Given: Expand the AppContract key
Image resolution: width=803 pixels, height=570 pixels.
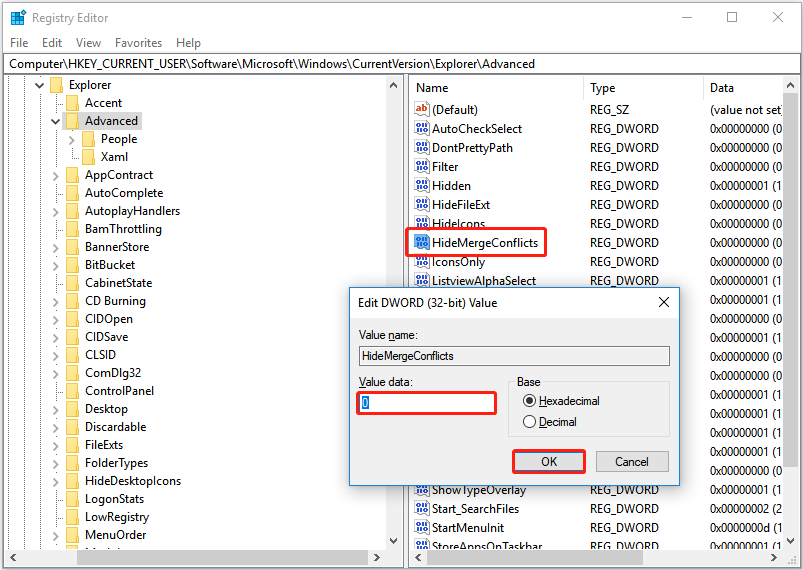Looking at the screenshot, I should (x=56, y=175).
